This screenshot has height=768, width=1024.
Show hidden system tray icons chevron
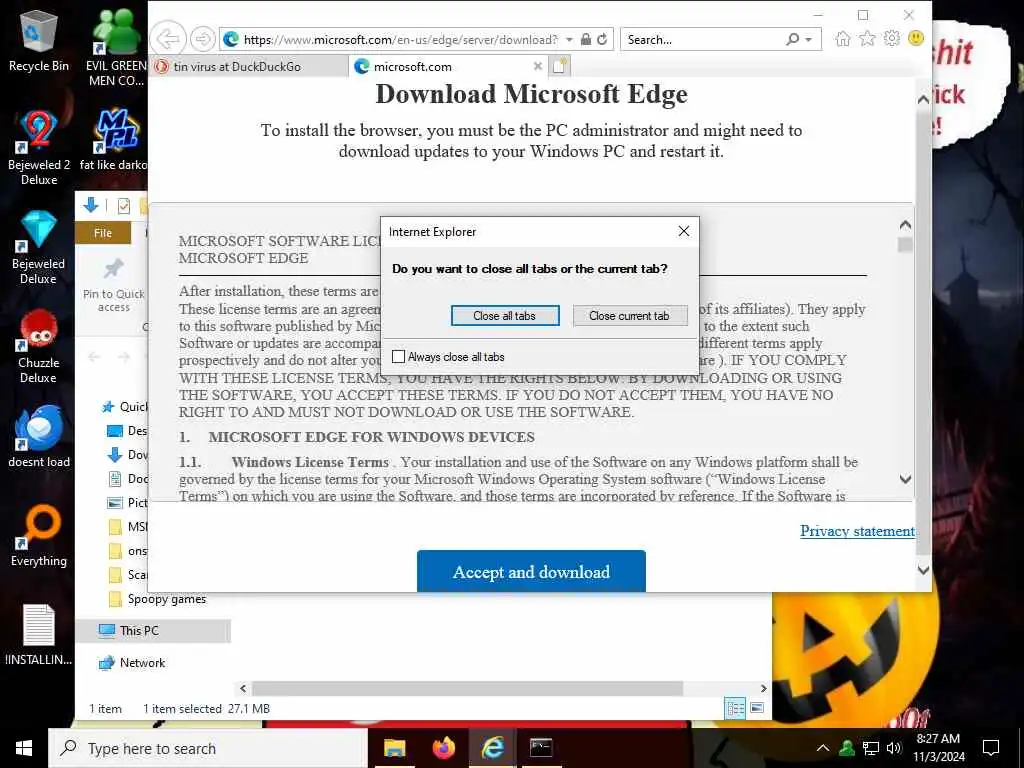click(823, 748)
